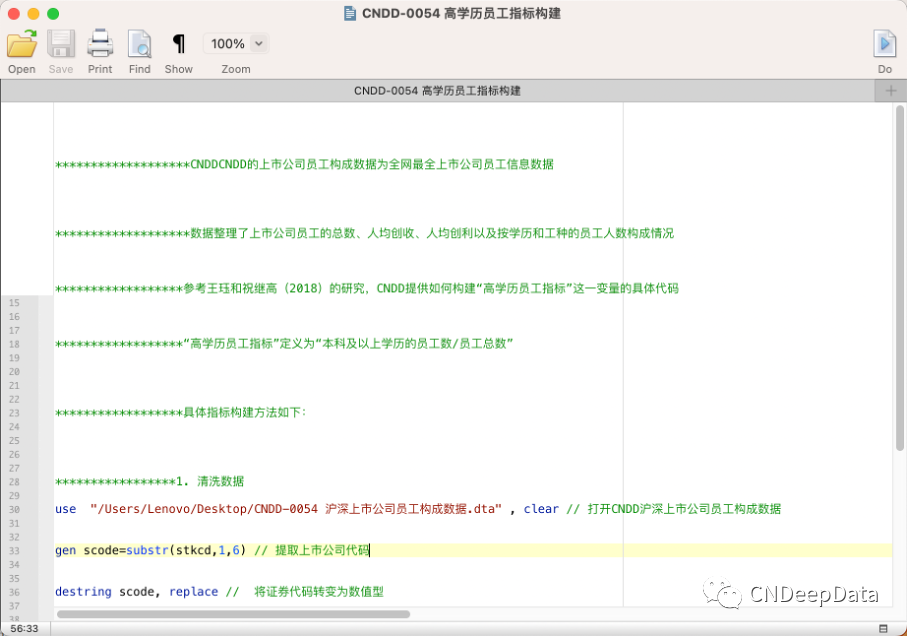Click the comment line mentioning 王珏和祝继高 (2018)
This screenshot has height=636, width=908.
[367, 288]
